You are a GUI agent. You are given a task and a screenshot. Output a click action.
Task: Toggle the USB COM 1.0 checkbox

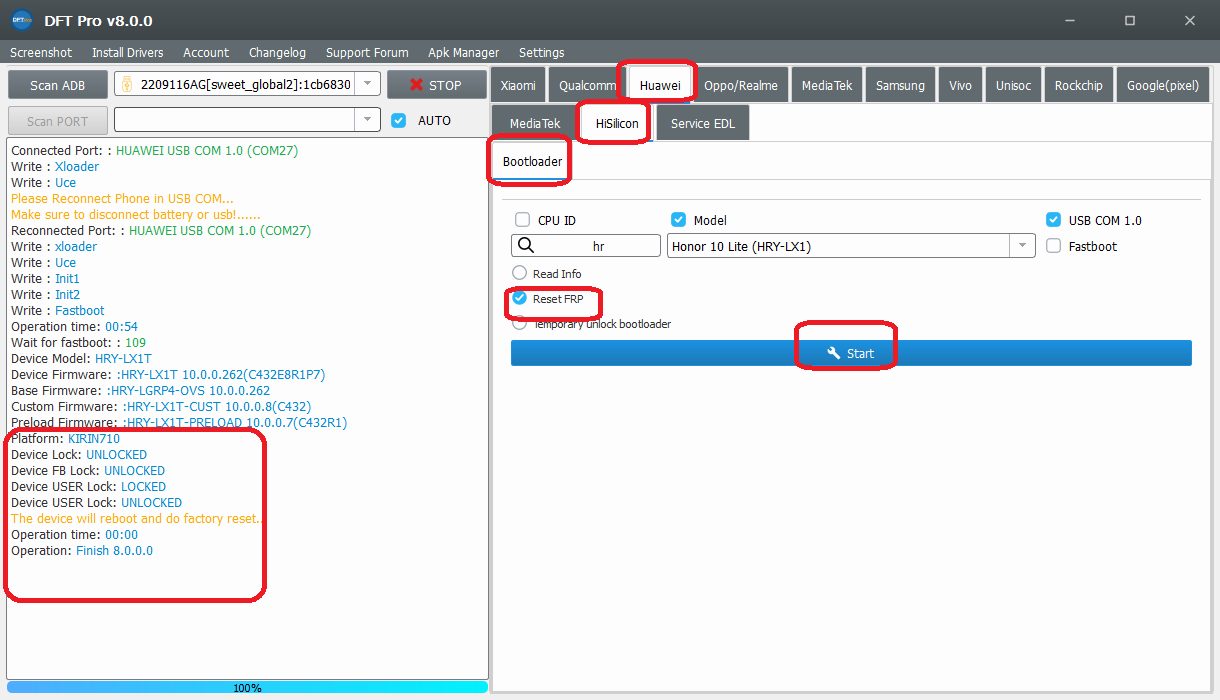(x=1053, y=220)
